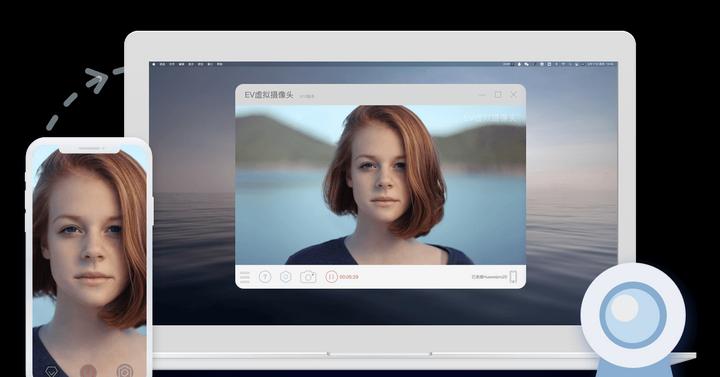The image size is (720, 377).
Task: Close the EV virtual camera window
Action: [513, 95]
